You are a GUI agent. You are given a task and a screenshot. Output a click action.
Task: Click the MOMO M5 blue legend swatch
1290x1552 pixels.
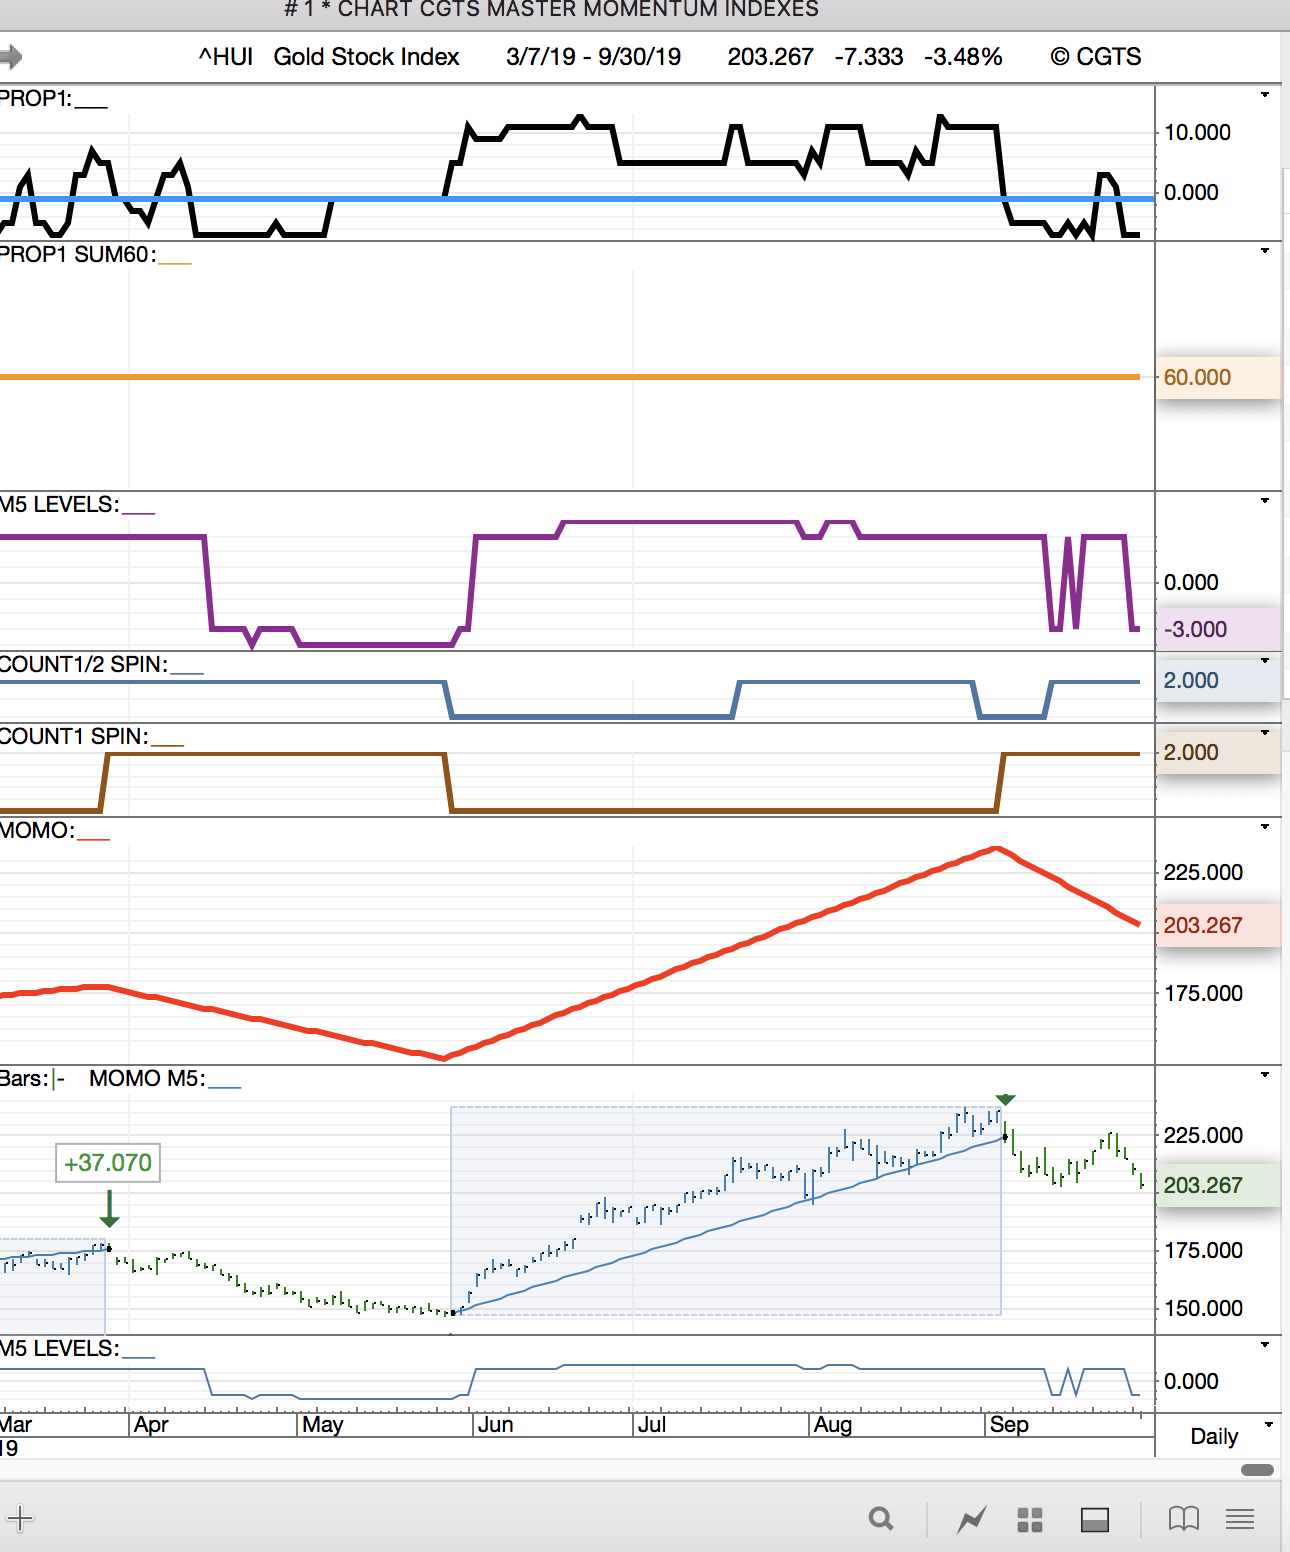click(x=225, y=1086)
